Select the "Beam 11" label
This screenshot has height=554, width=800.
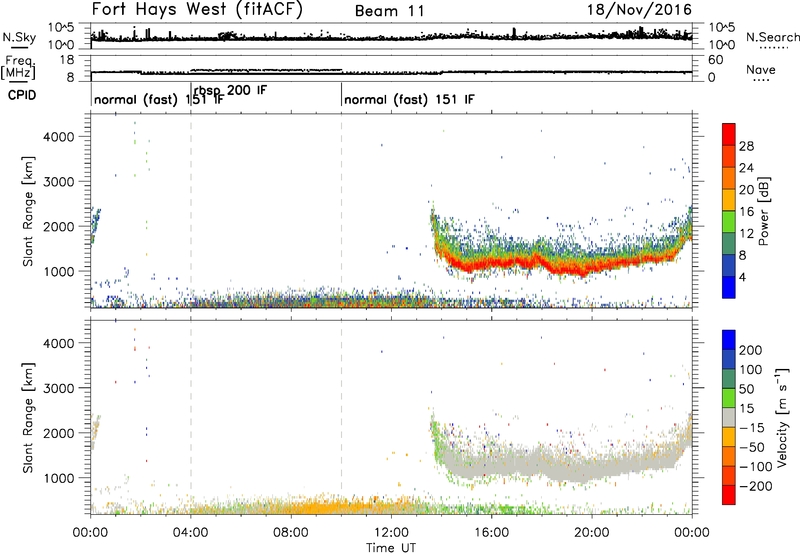click(x=390, y=11)
